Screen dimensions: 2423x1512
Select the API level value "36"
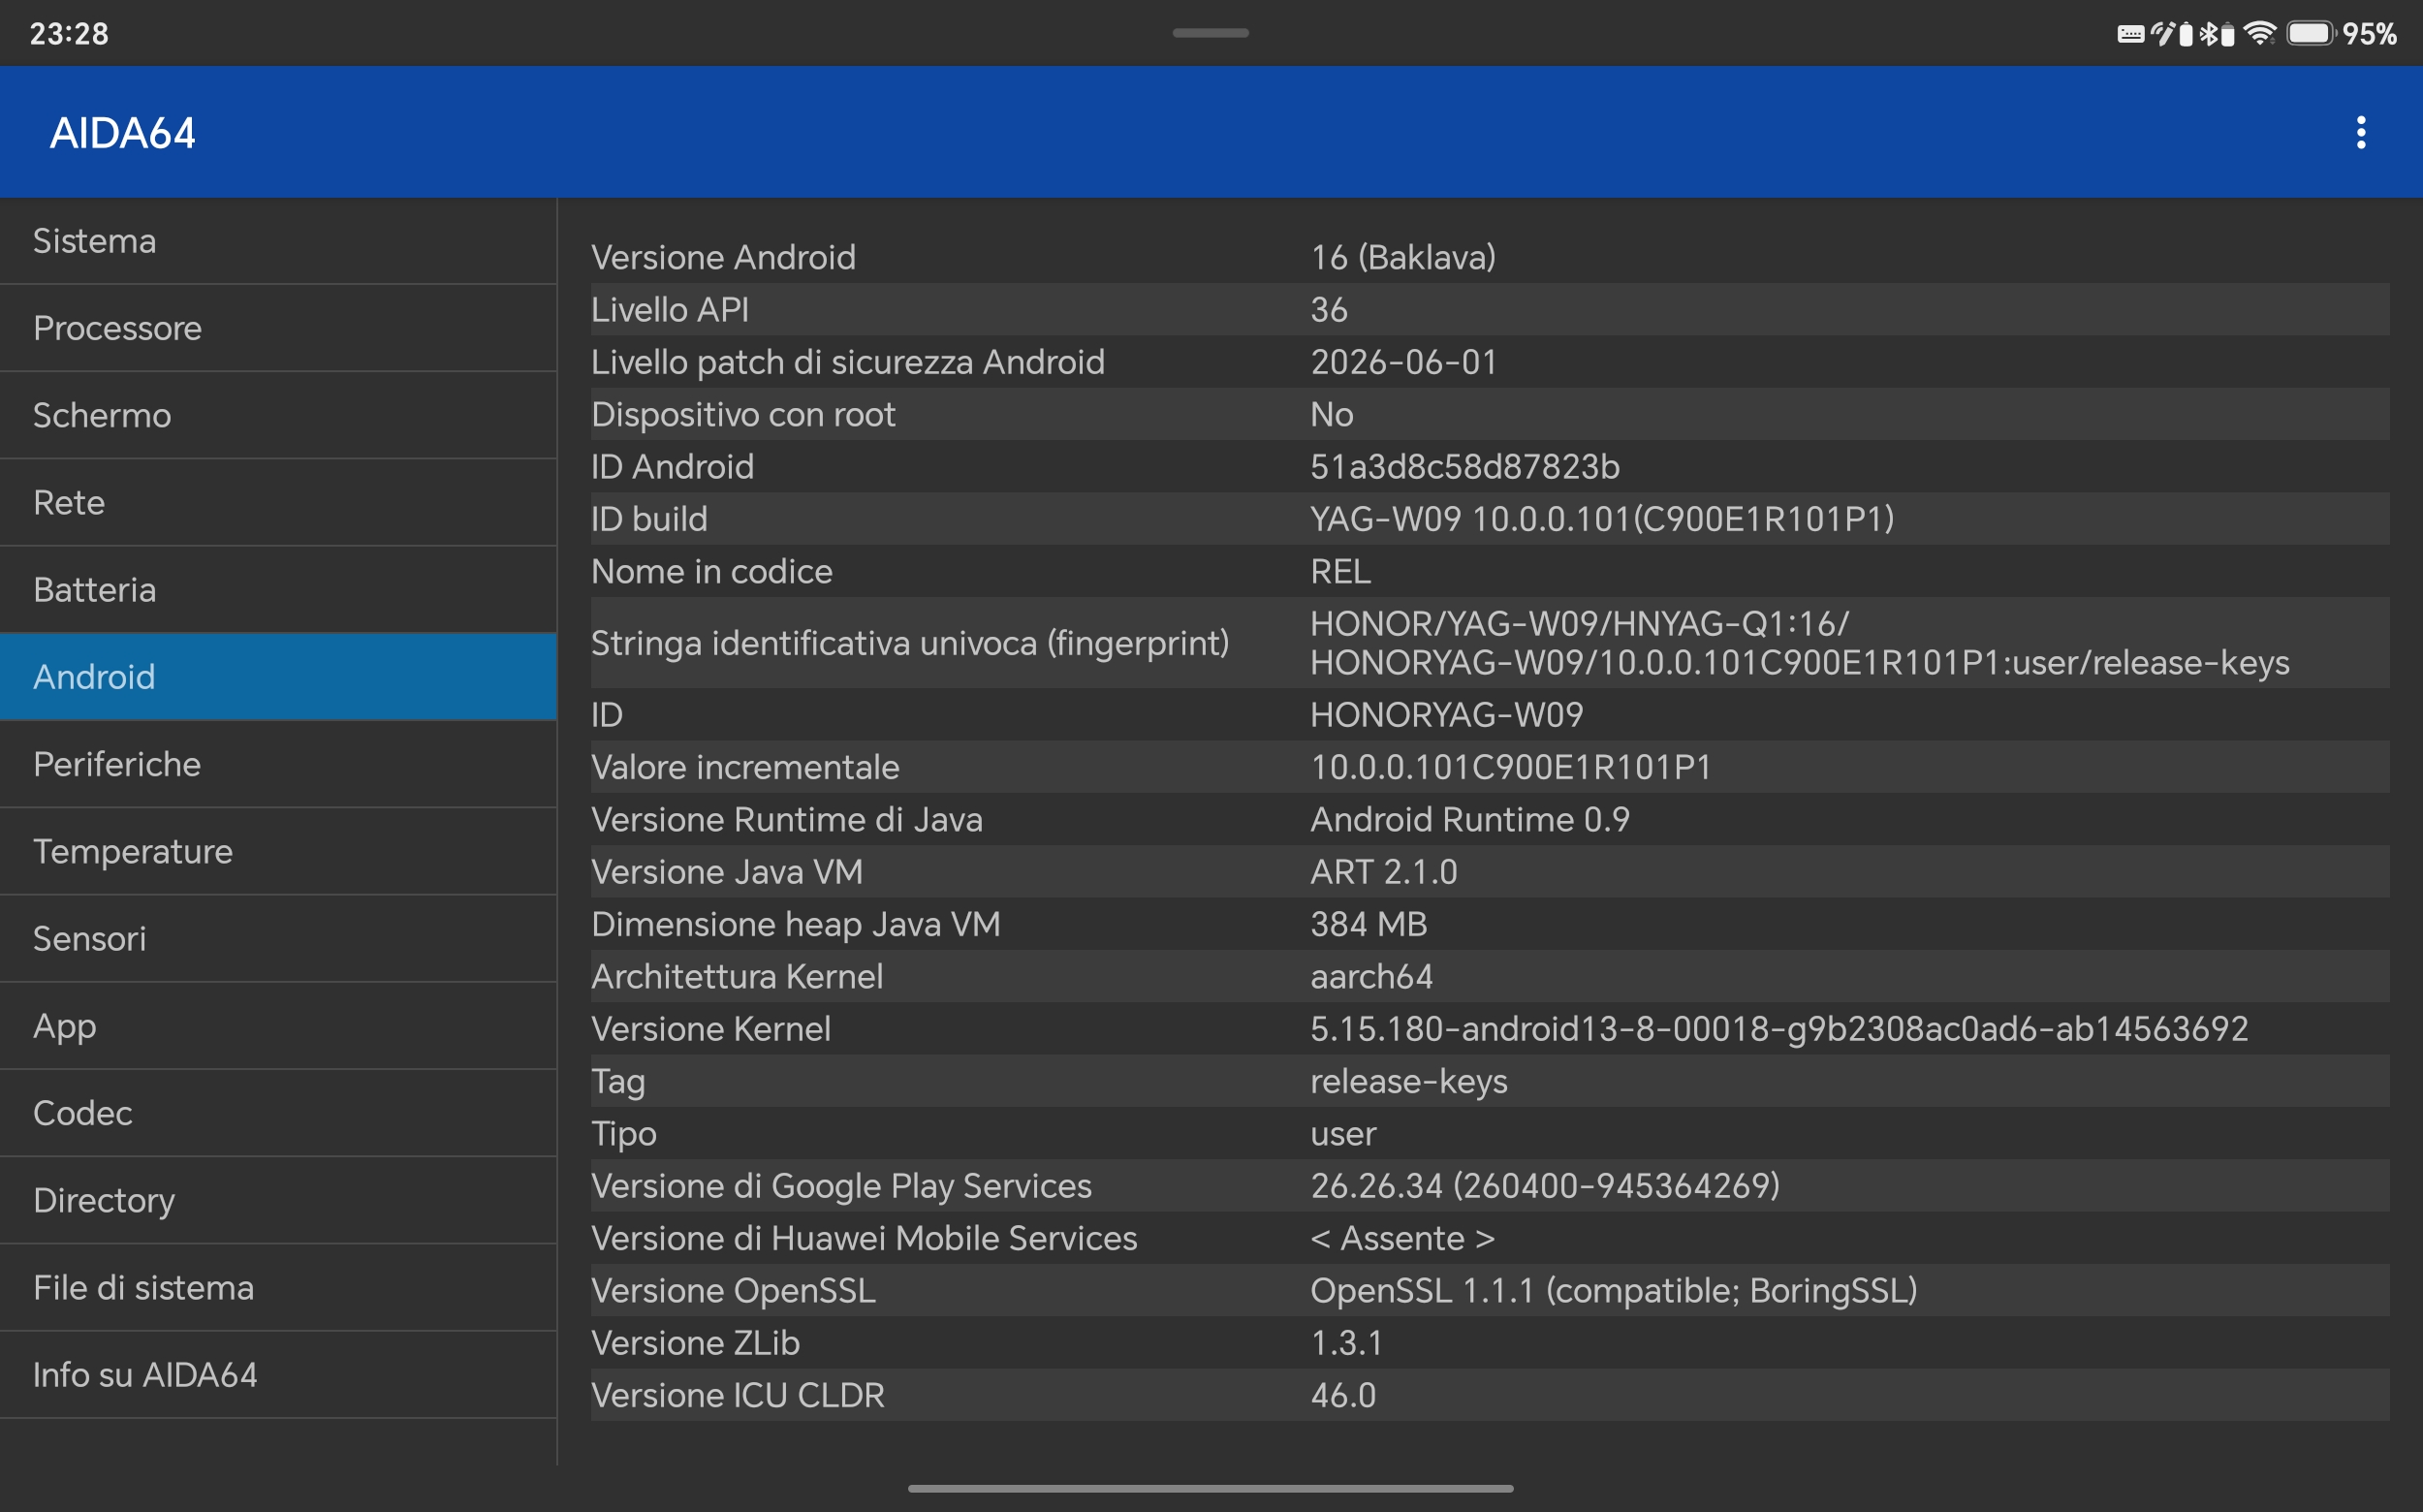point(1329,310)
